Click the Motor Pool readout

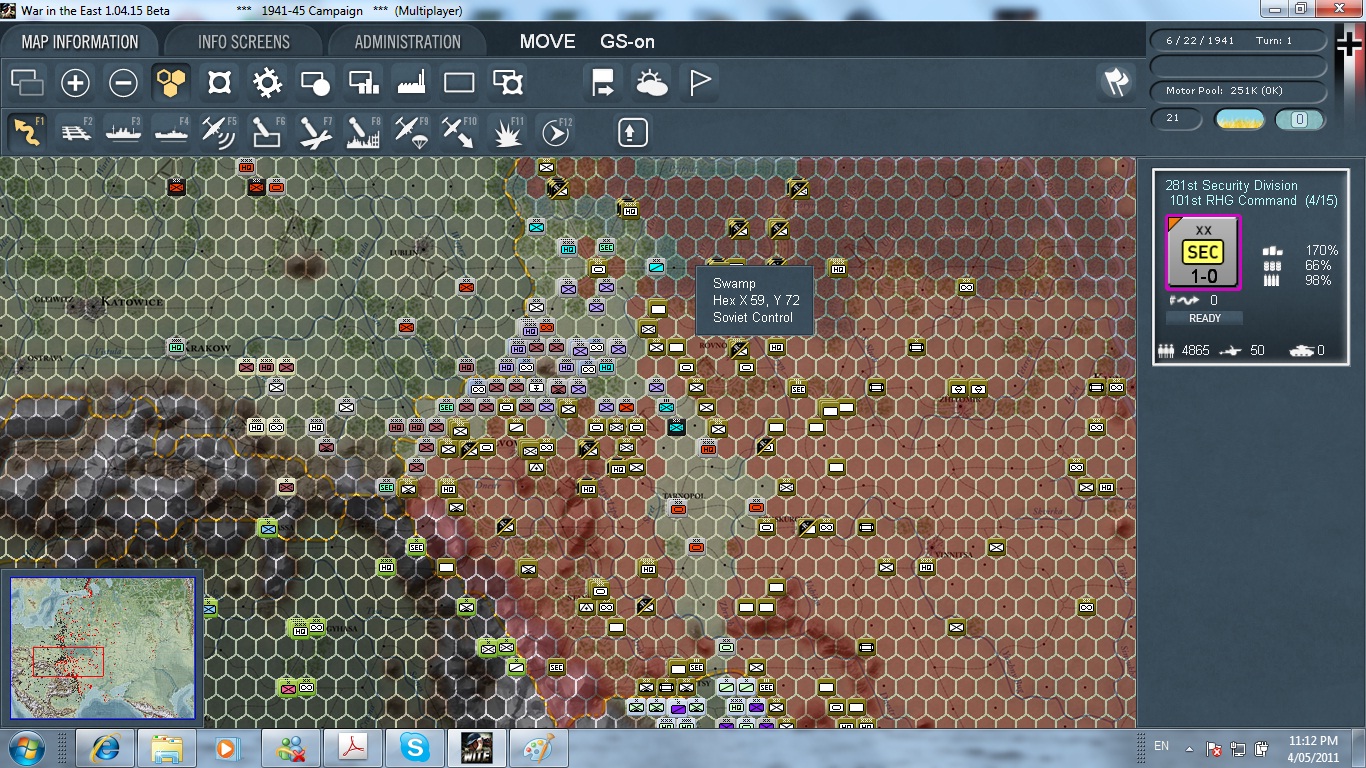1239,91
